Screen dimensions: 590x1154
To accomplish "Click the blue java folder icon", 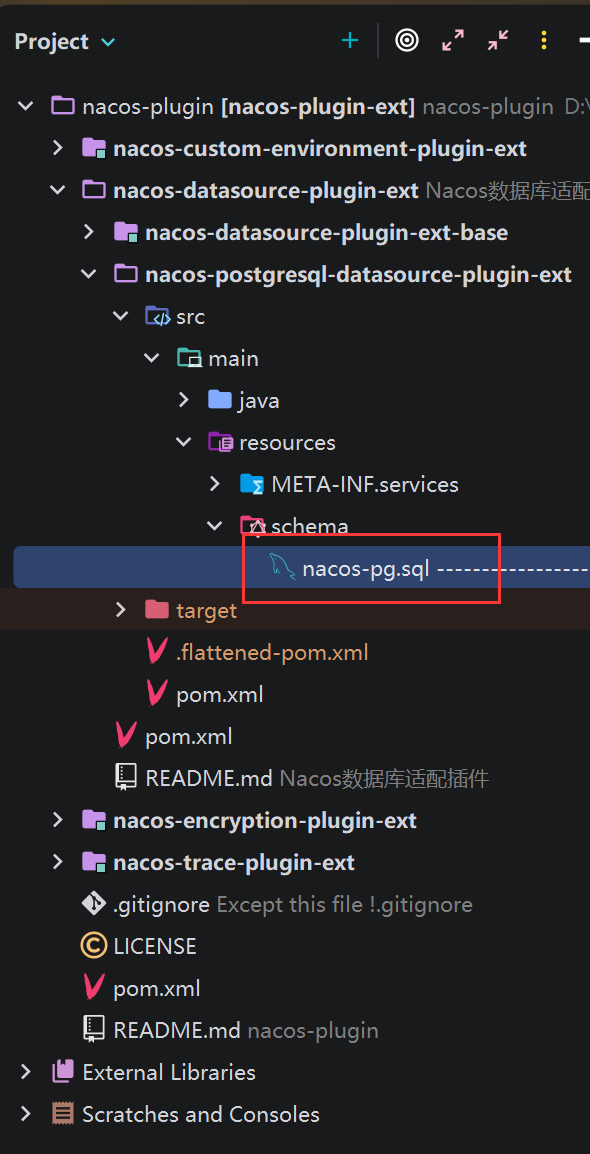I will 220,400.
